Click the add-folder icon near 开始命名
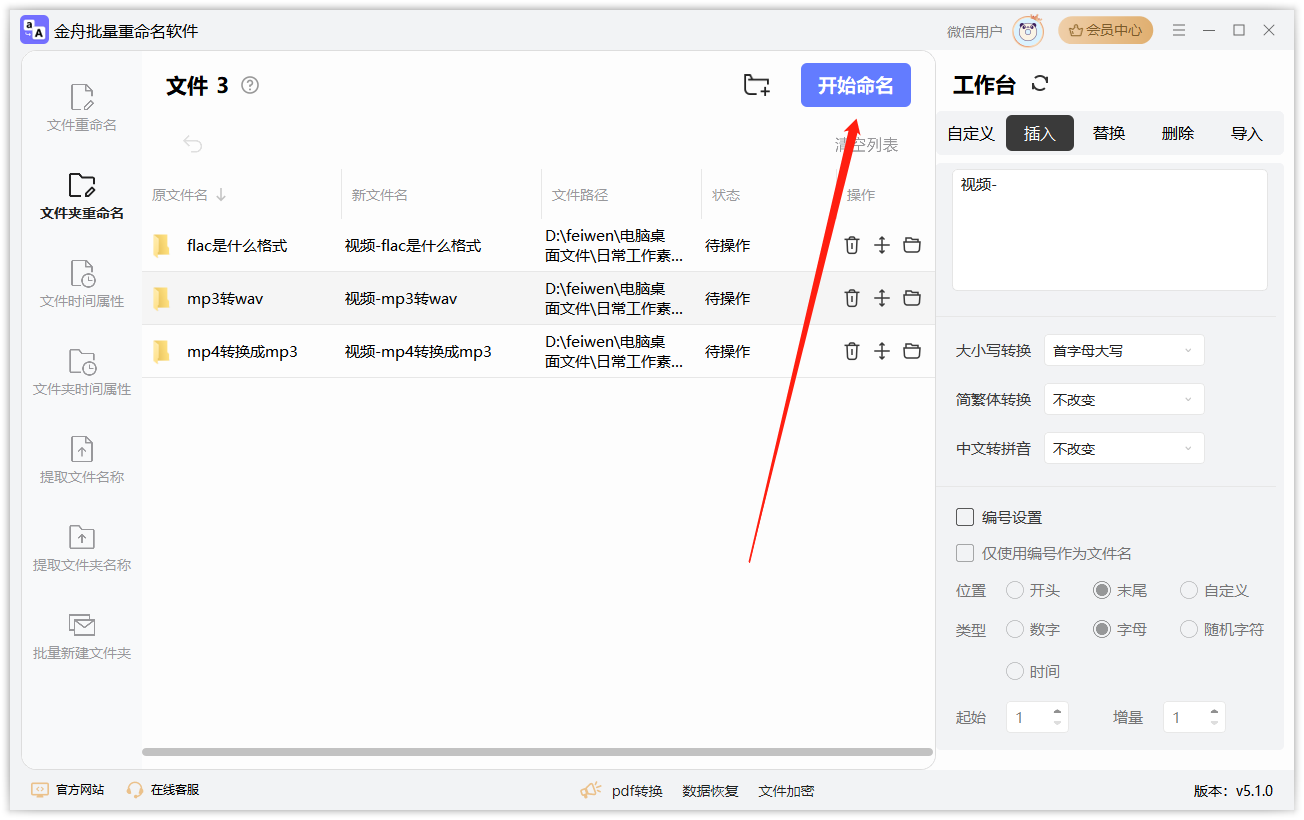1304x820 pixels. [756, 85]
